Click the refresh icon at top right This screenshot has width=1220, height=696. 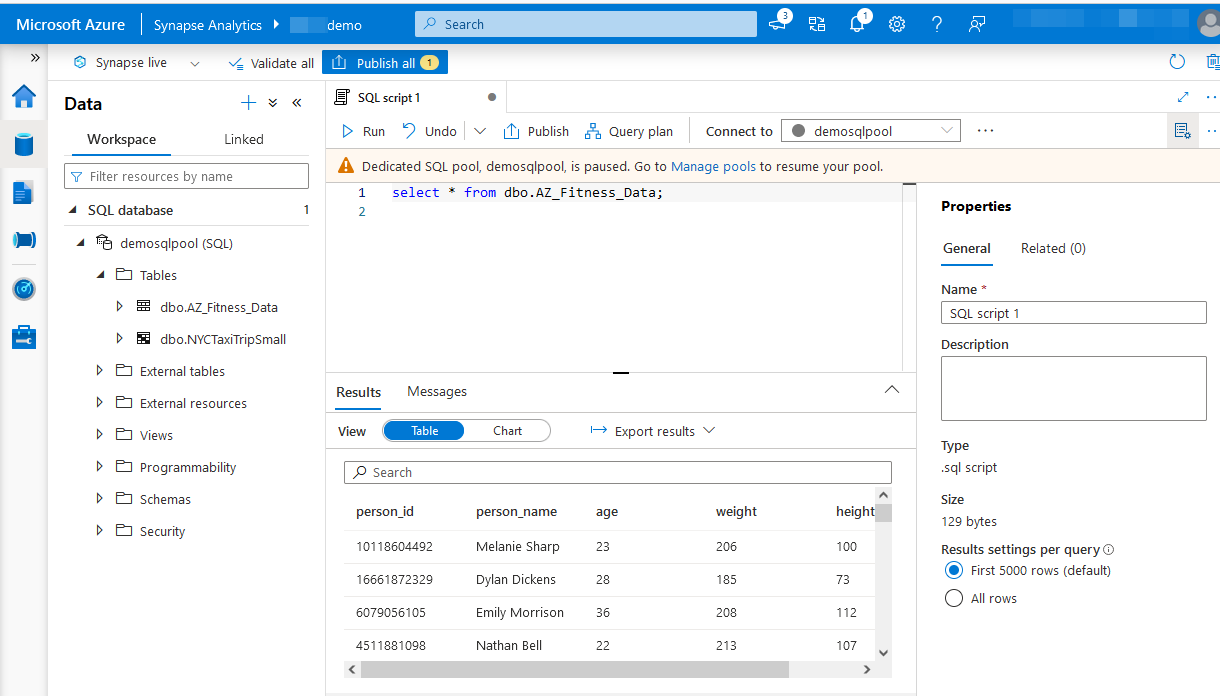(1177, 62)
